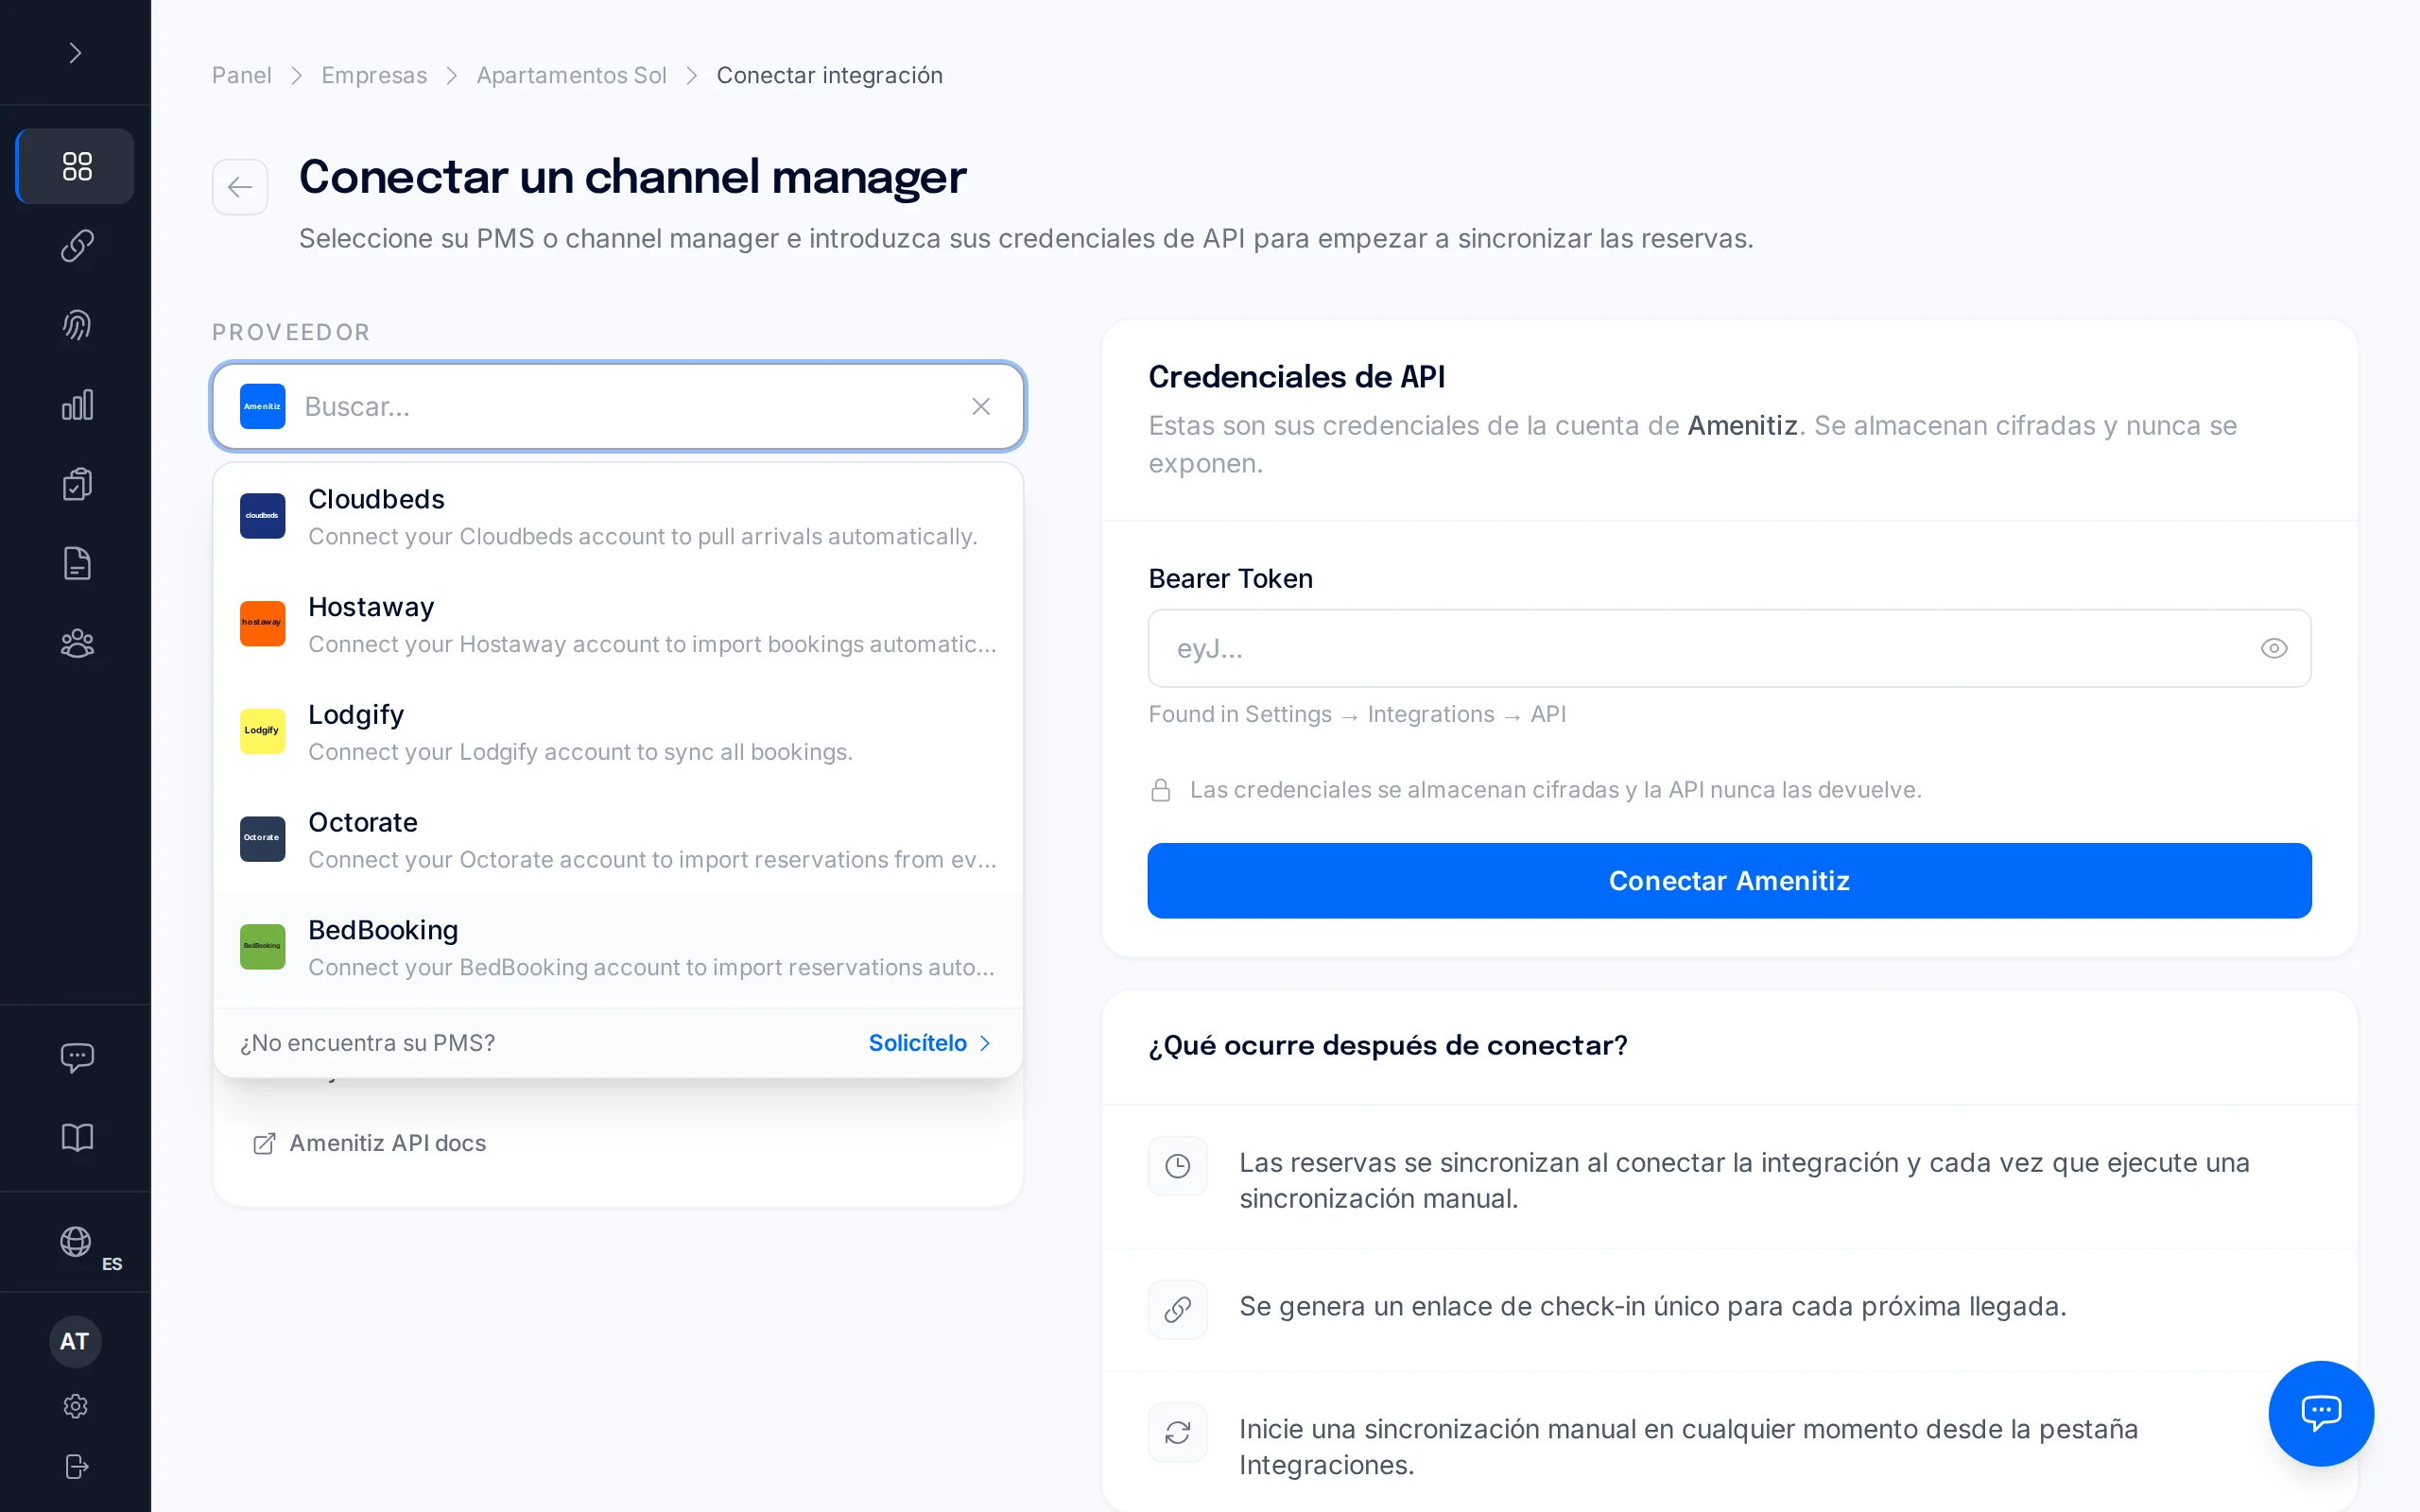Image resolution: width=2420 pixels, height=1512 pixels.
Task: Open the document file icon in sidebar
Action: pyautogui.click(x=76, y=564)
